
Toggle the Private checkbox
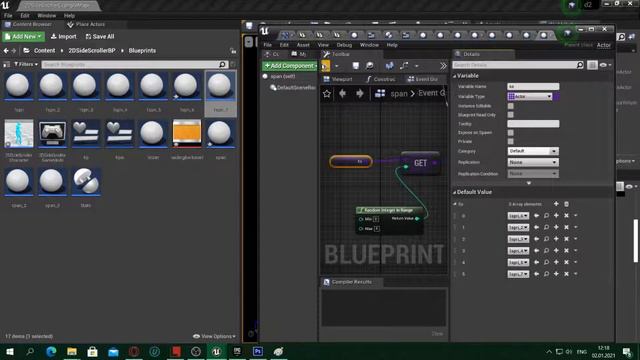point(511,141)
